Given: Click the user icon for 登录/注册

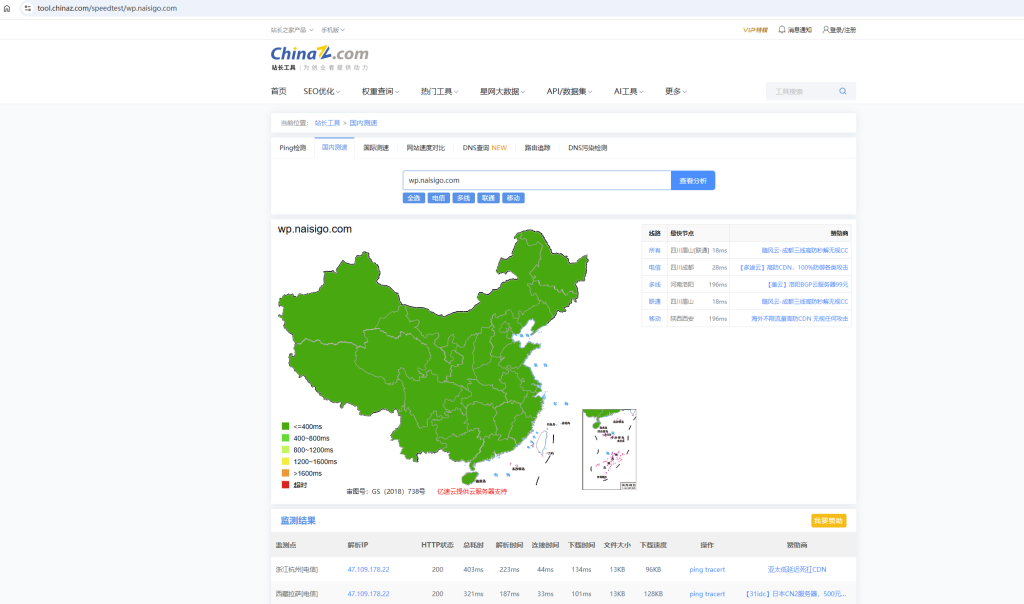Looking at the screenshot, I should [826, 30].
